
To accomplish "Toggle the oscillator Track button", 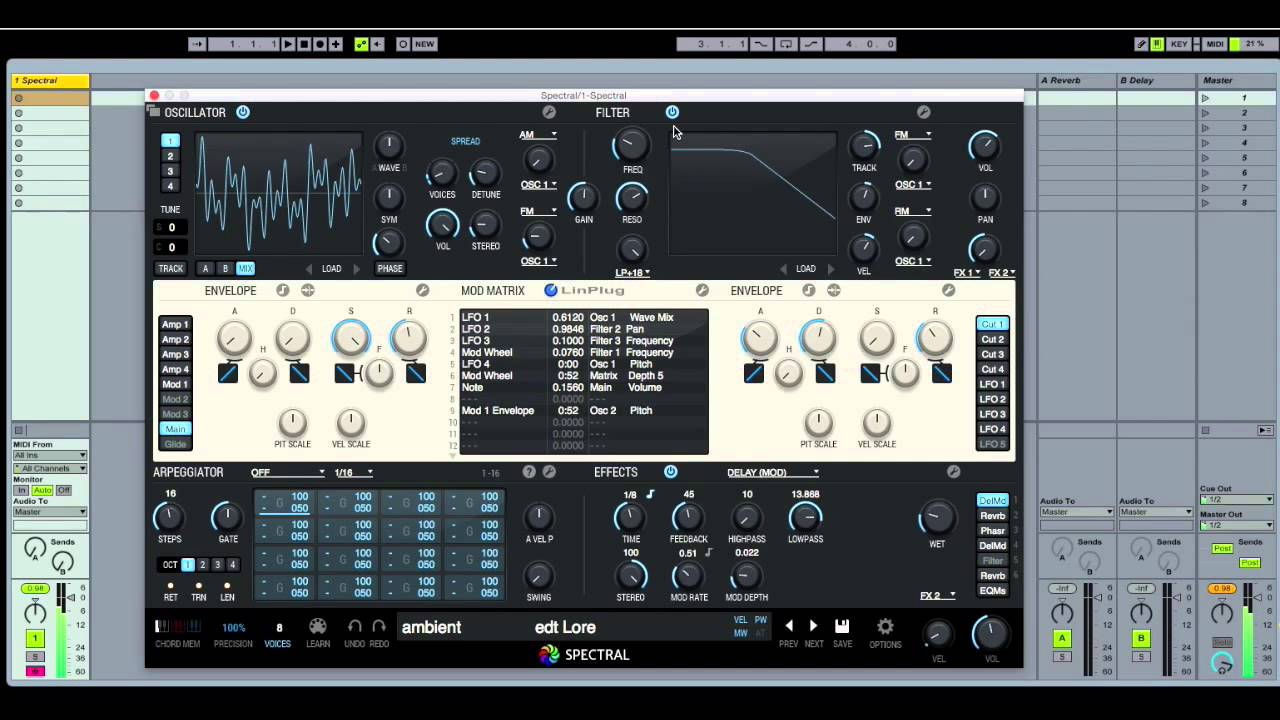I will click(171, 269).
